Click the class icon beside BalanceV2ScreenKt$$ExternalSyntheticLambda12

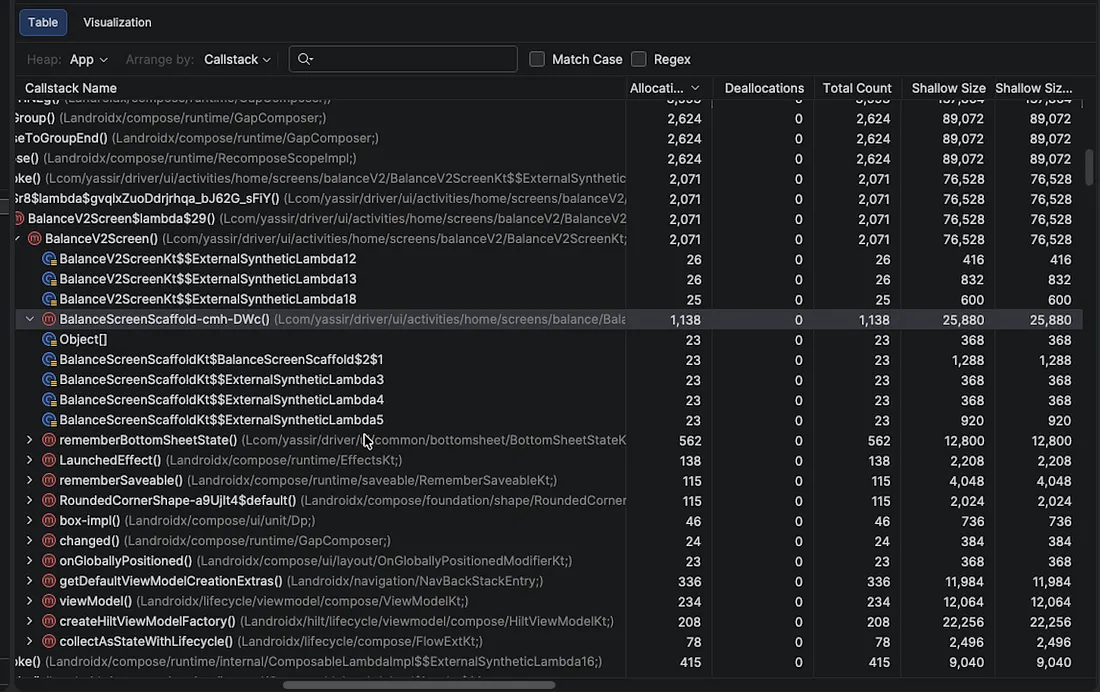click(x=49, y=259)
